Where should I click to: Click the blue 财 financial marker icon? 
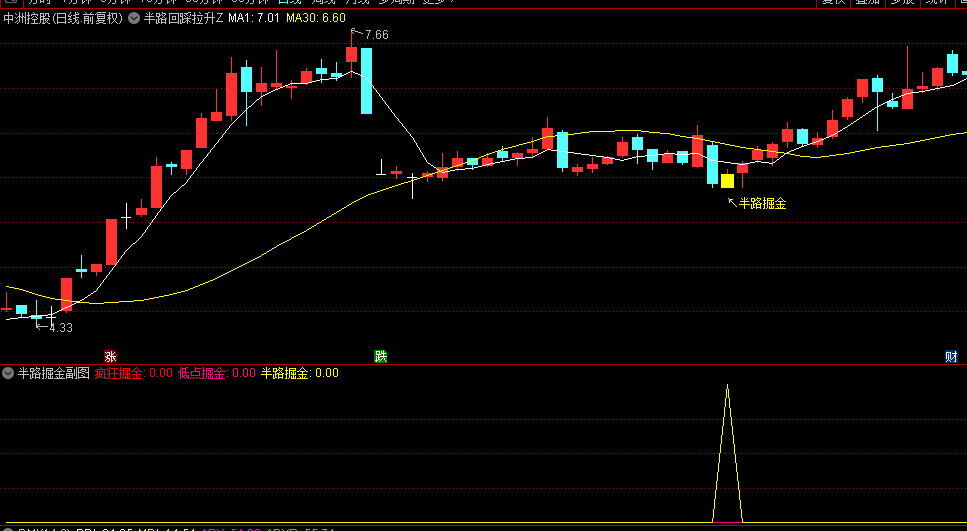point(950,356)
